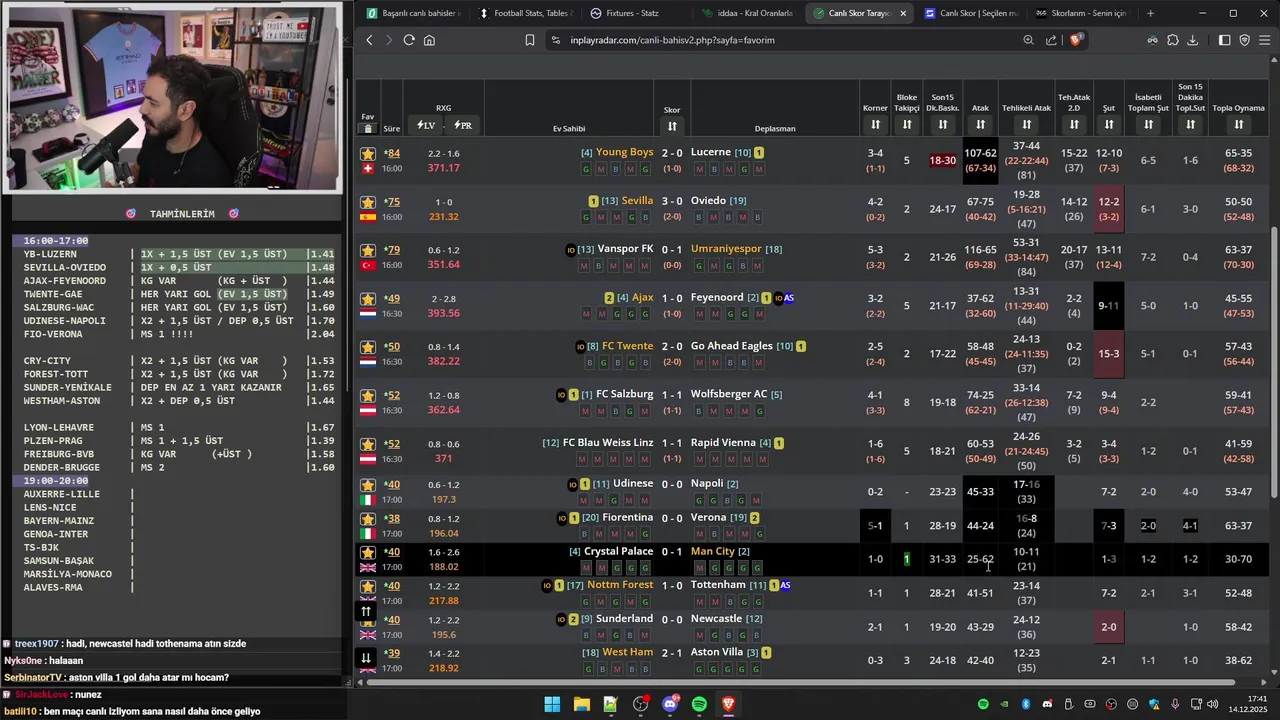Toggle the browser sidebar panel icon
The image size is (1280, 720).
[x=1224, y=40]
